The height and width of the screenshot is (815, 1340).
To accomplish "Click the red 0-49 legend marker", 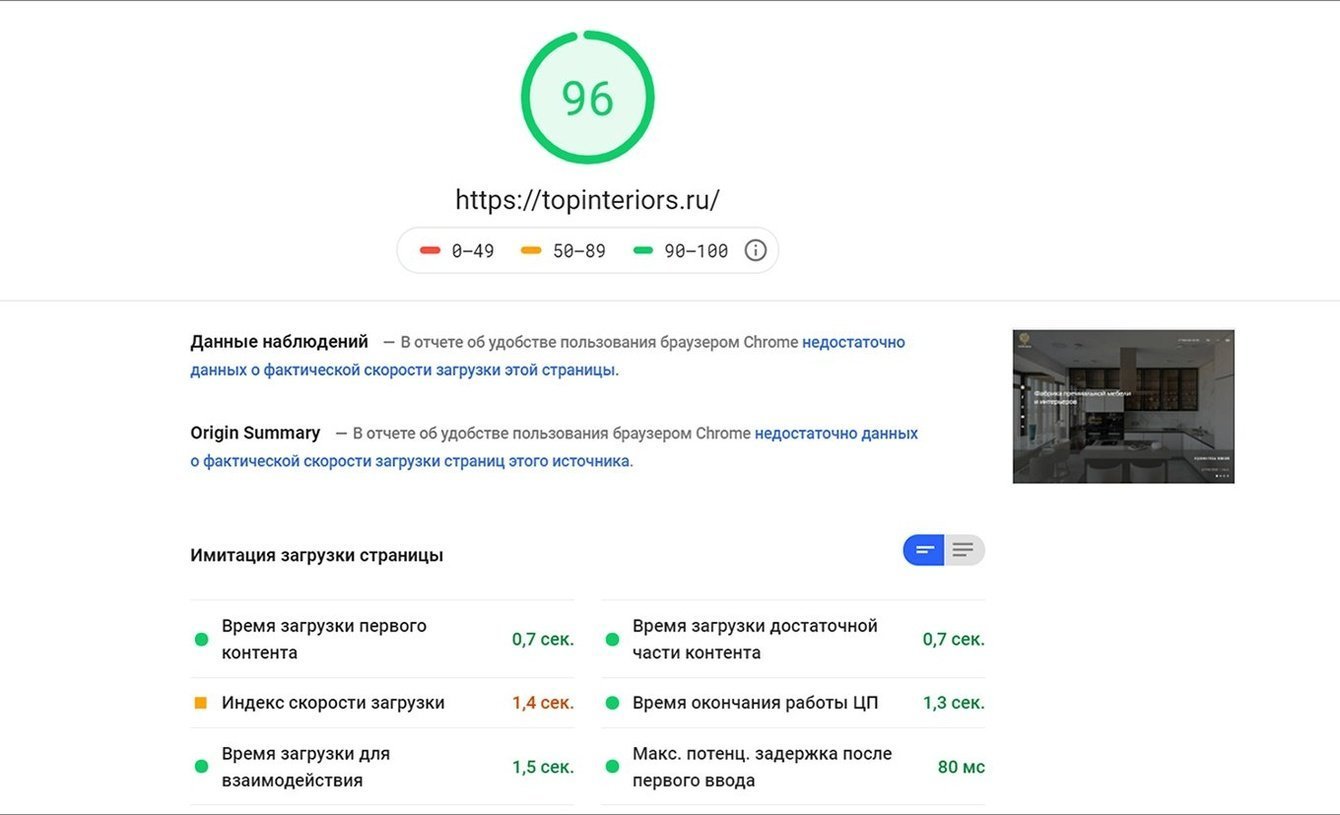I will tap(430, 250).
